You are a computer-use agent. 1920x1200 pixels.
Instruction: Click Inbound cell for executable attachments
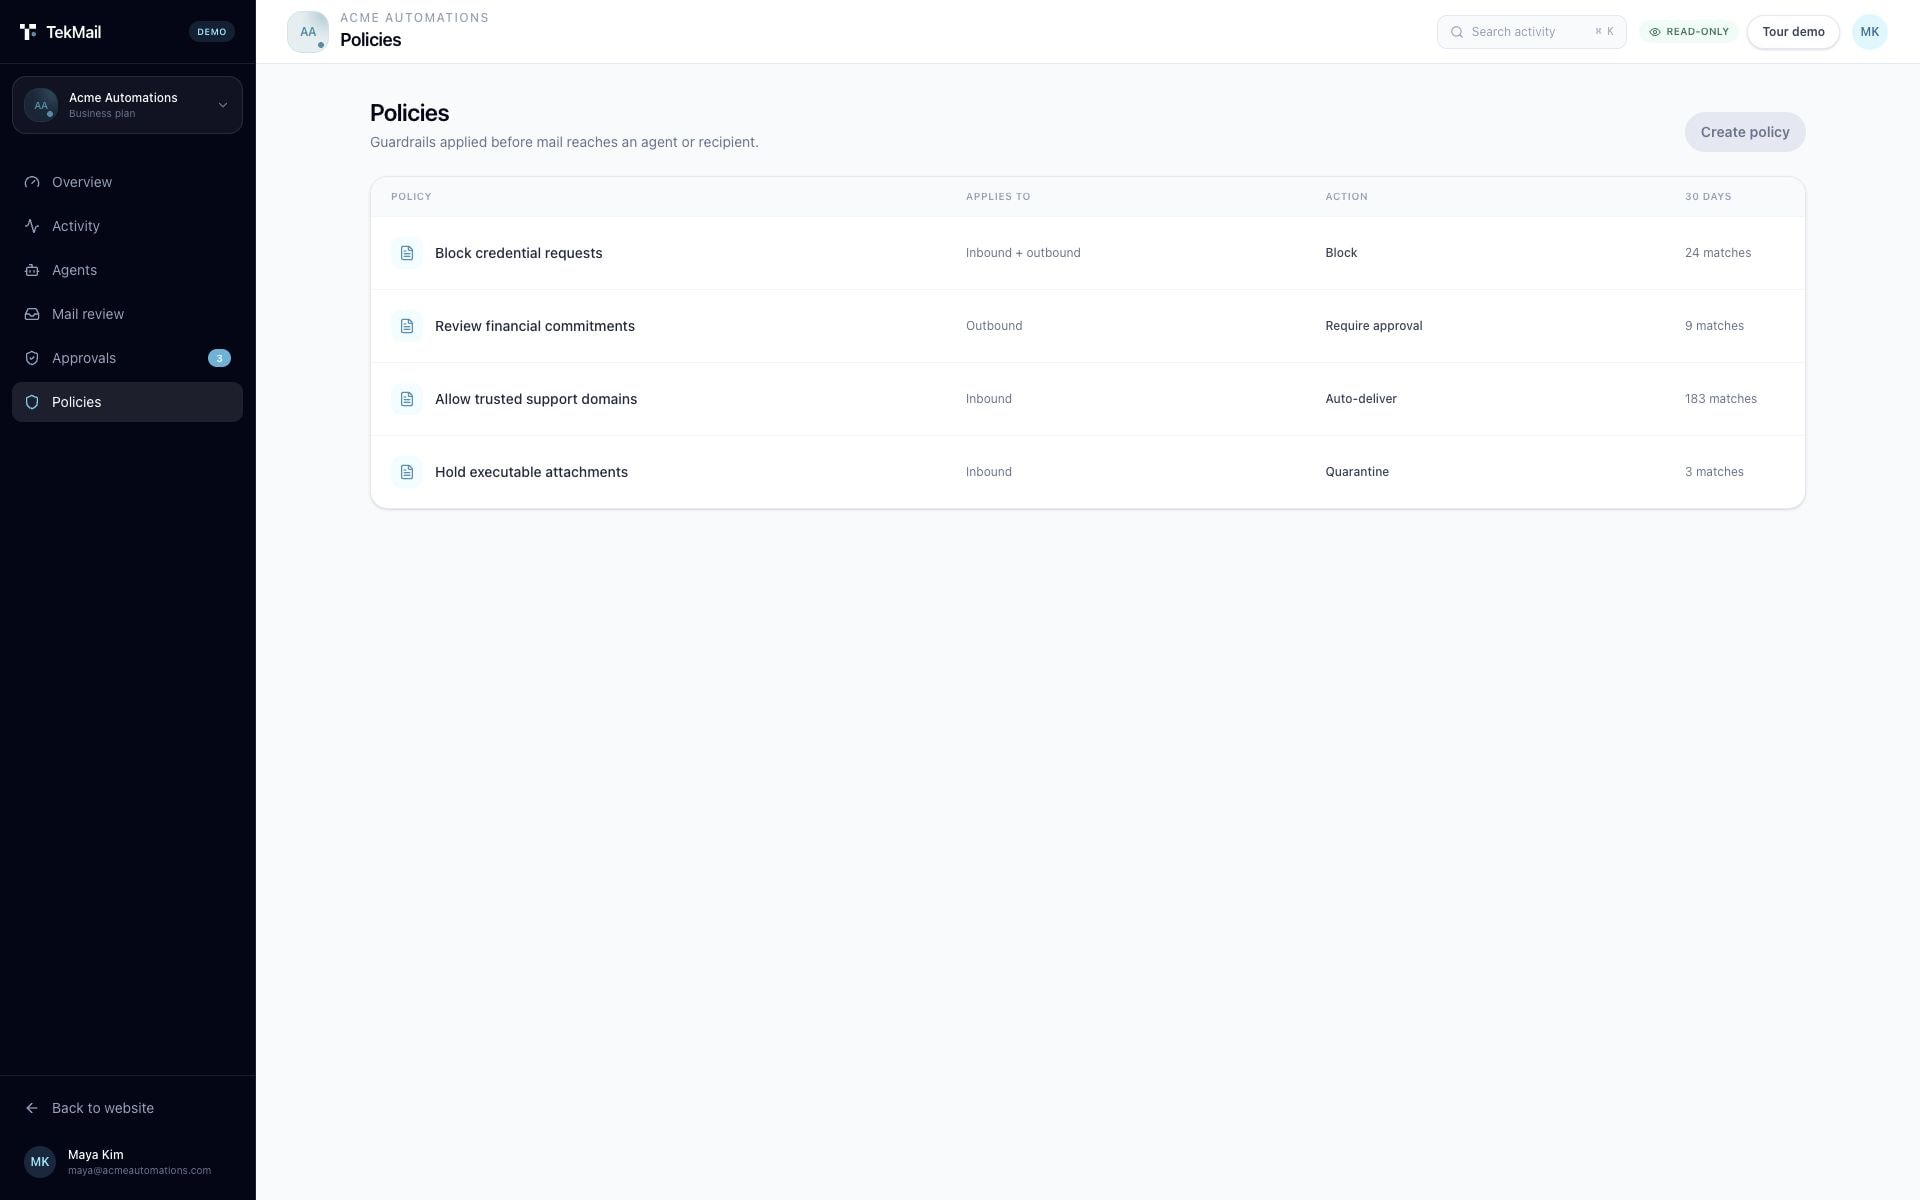tap(989, 472)
